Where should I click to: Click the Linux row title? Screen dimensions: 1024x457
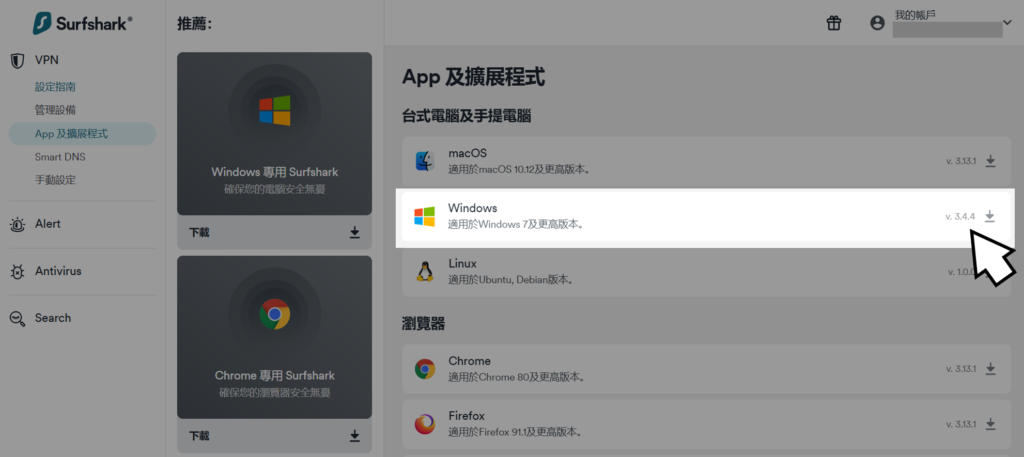462,264
